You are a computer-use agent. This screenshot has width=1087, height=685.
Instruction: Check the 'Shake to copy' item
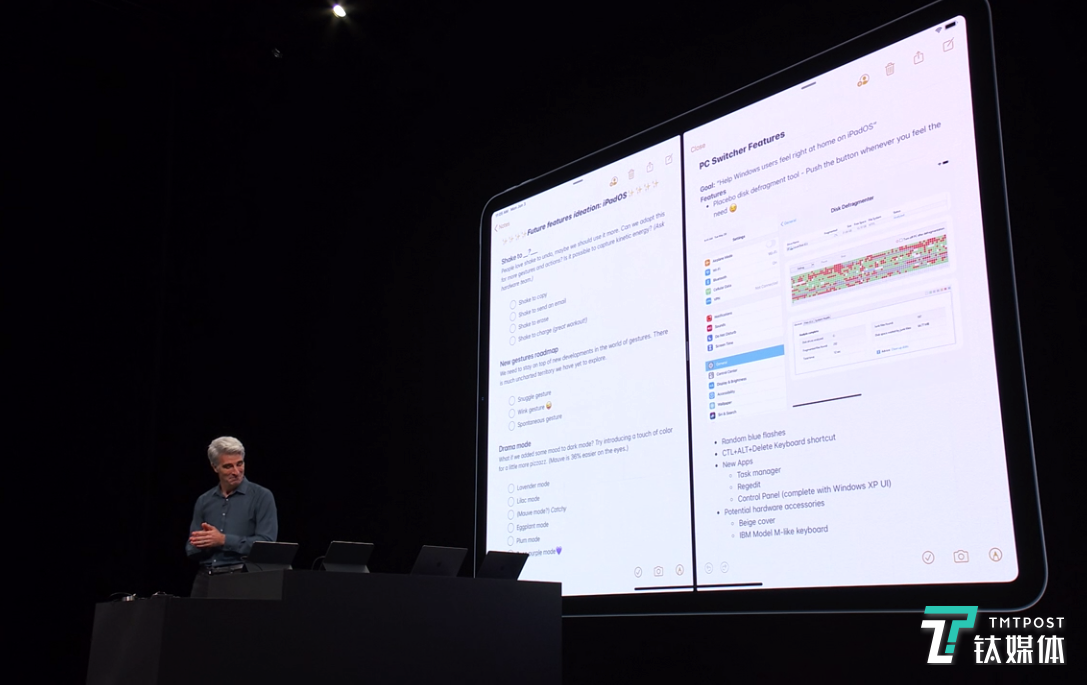[x=514, y=302]
